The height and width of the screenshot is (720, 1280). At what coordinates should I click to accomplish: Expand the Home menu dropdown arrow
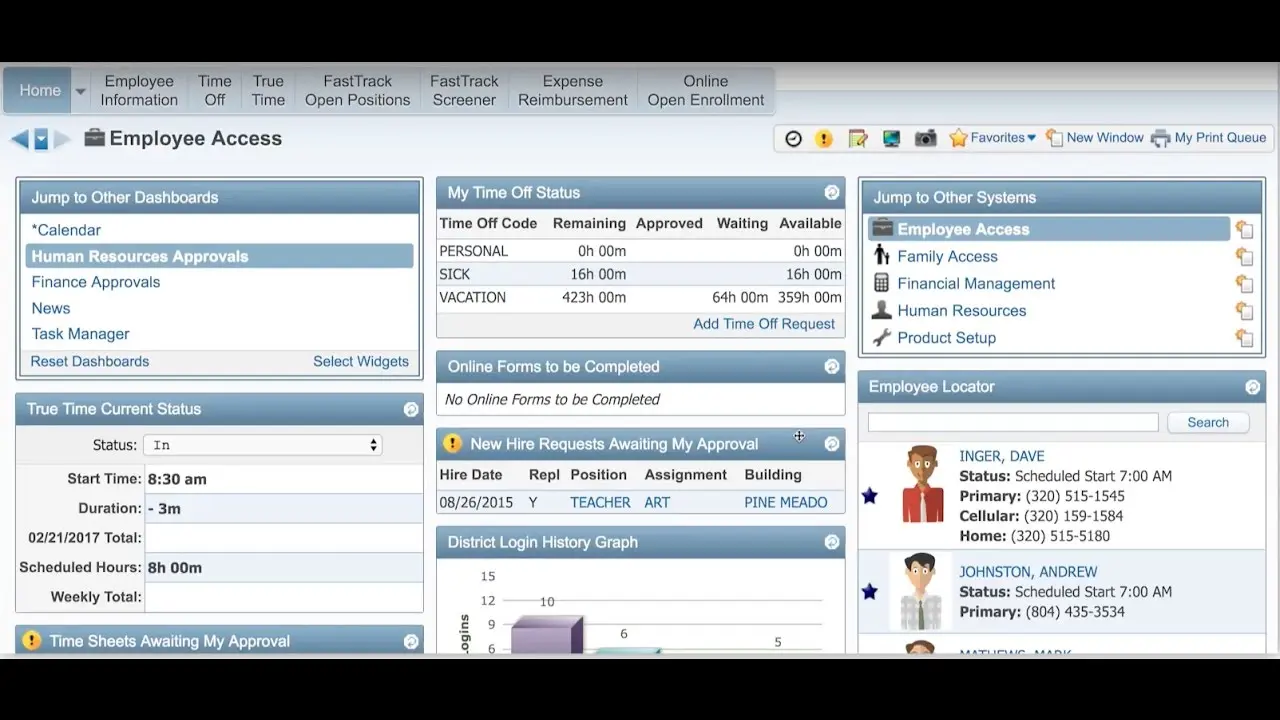[81, 91]
